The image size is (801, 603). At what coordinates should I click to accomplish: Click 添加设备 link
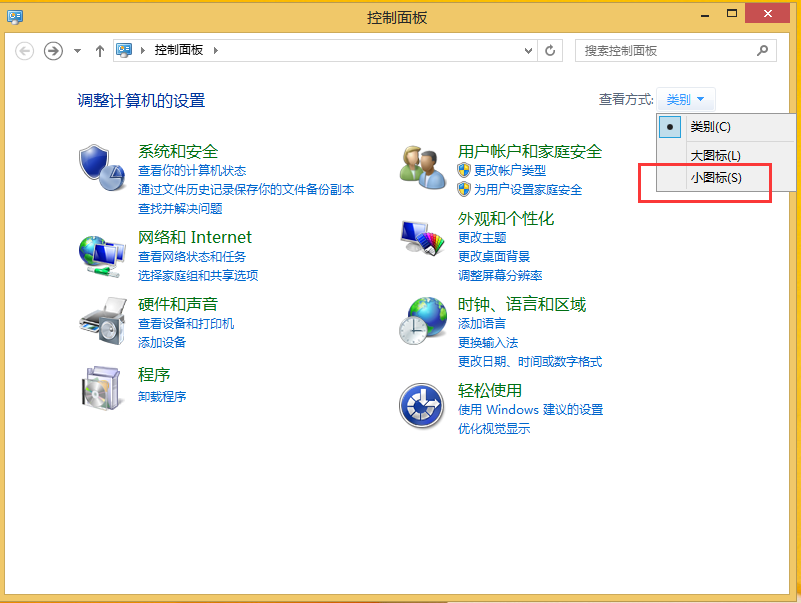[162, 342]
